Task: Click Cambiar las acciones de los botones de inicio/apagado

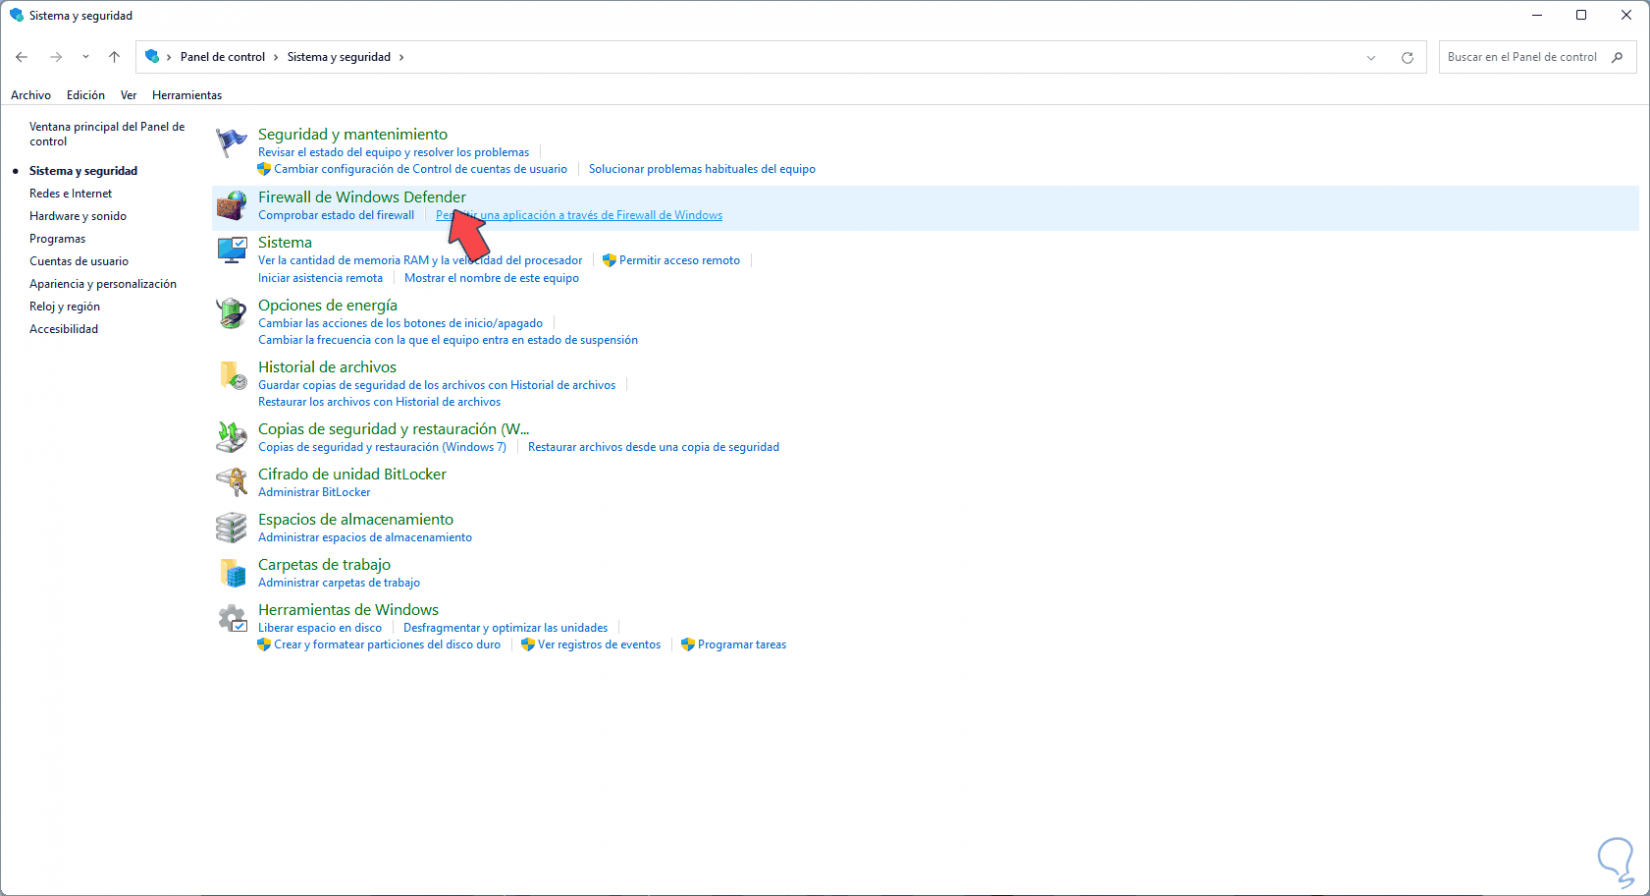Action: click(400, 323)
